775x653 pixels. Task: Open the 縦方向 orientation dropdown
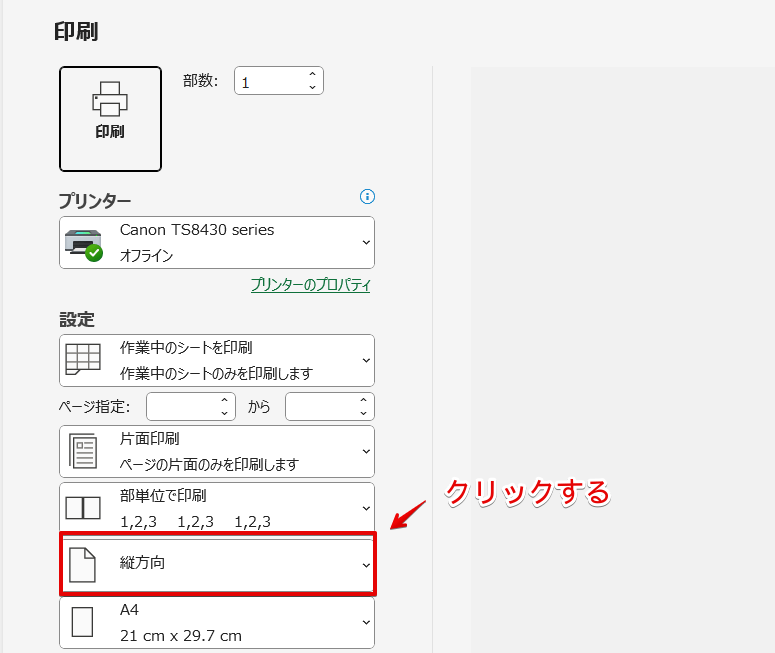pos(217,565)
